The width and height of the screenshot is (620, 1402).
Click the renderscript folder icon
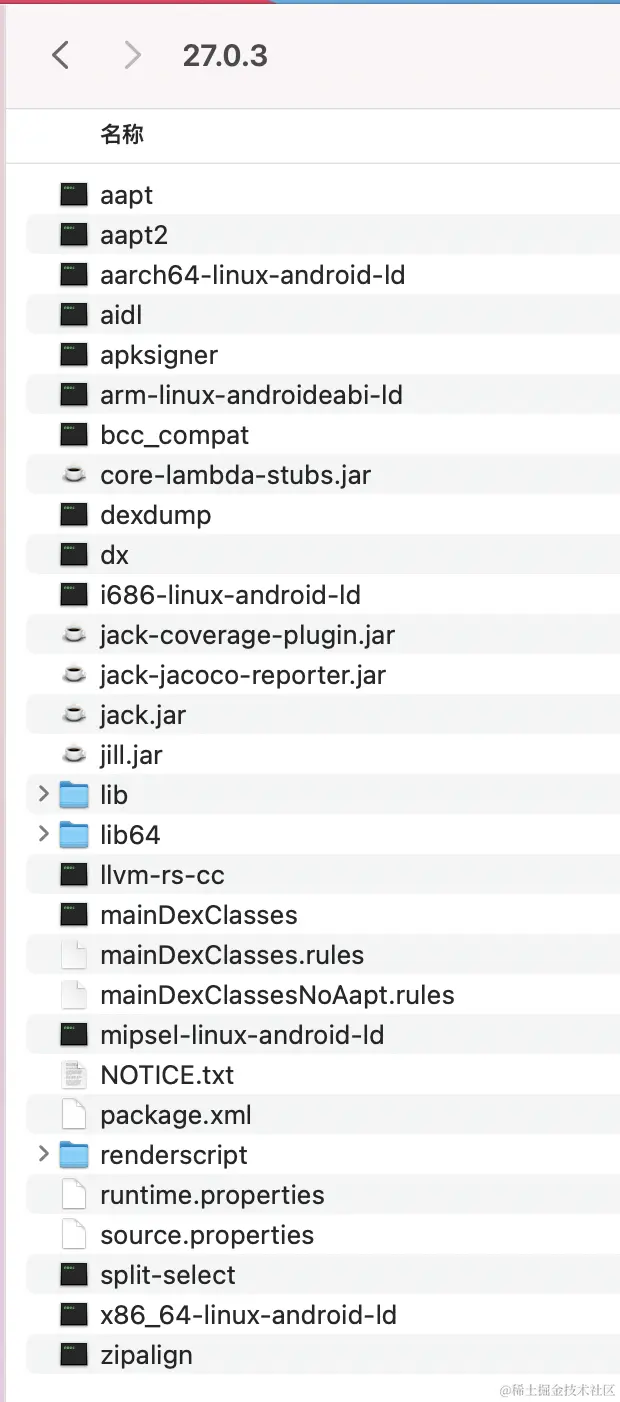tap(74, 1155)
